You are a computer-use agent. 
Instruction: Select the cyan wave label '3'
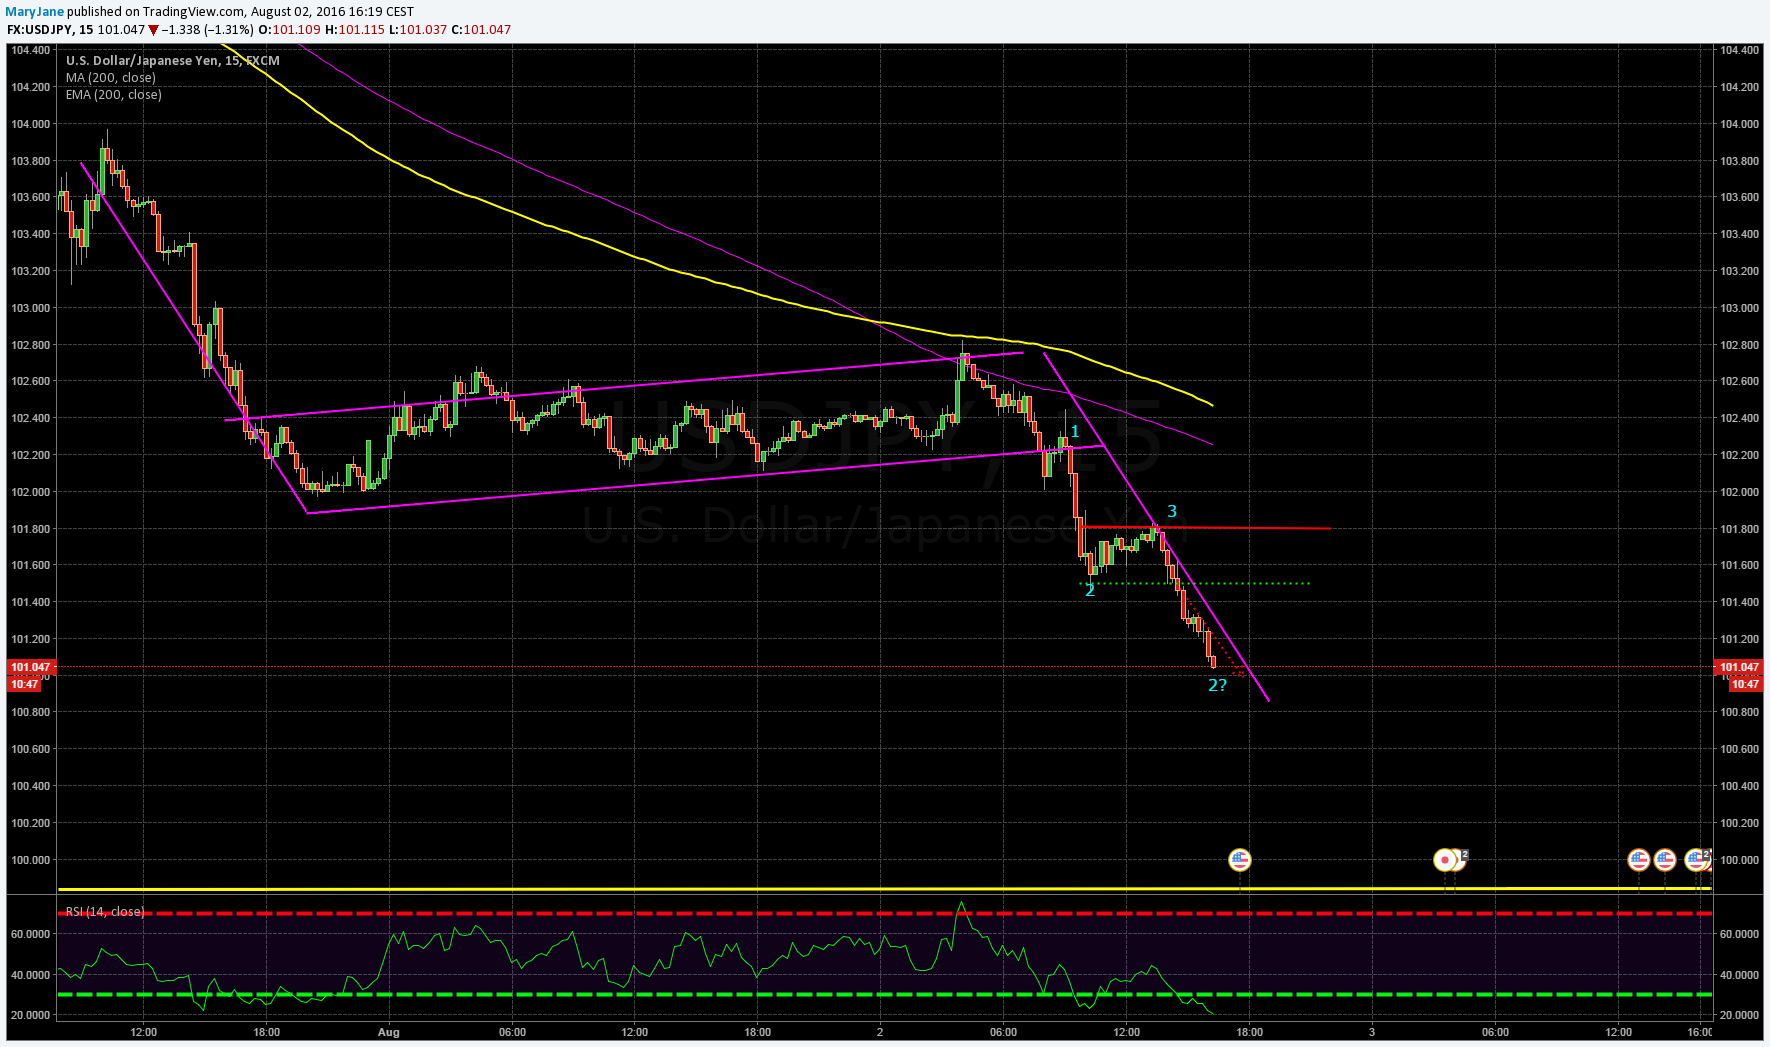coord(1172,511)
